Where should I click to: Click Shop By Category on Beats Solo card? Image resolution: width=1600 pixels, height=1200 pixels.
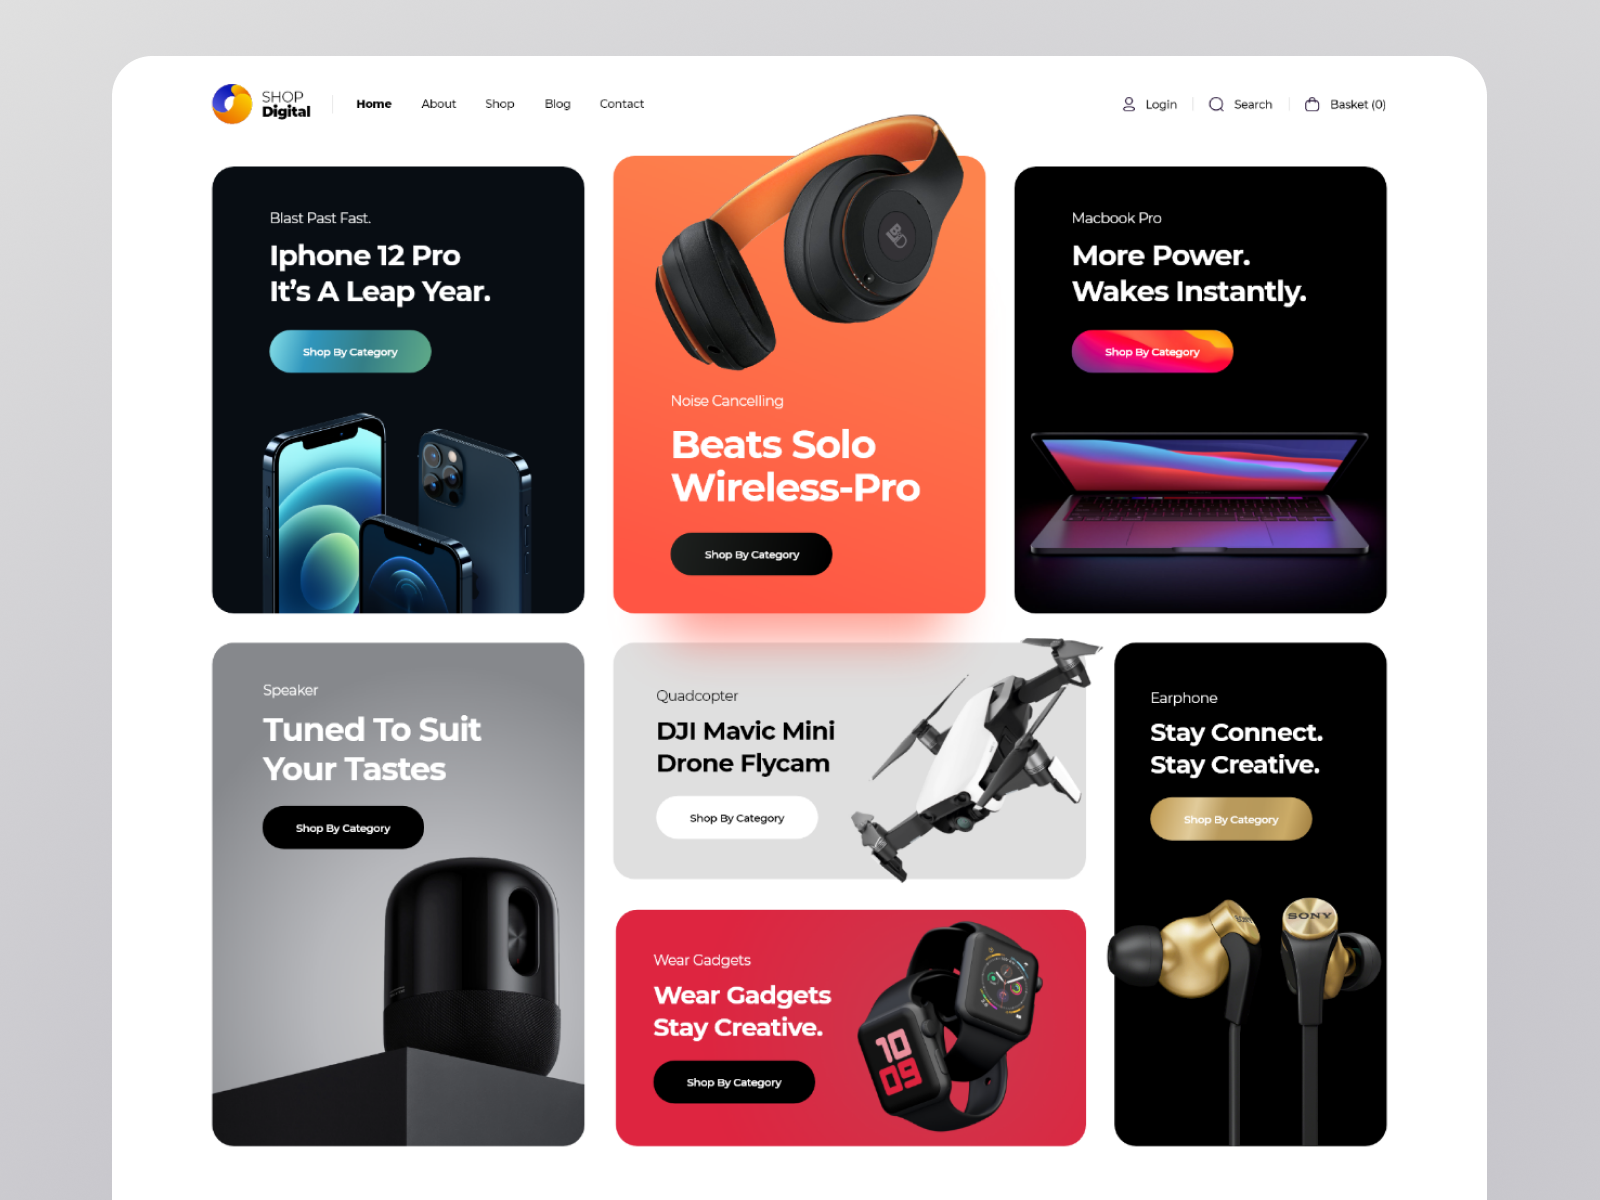(x=751, y=554)
